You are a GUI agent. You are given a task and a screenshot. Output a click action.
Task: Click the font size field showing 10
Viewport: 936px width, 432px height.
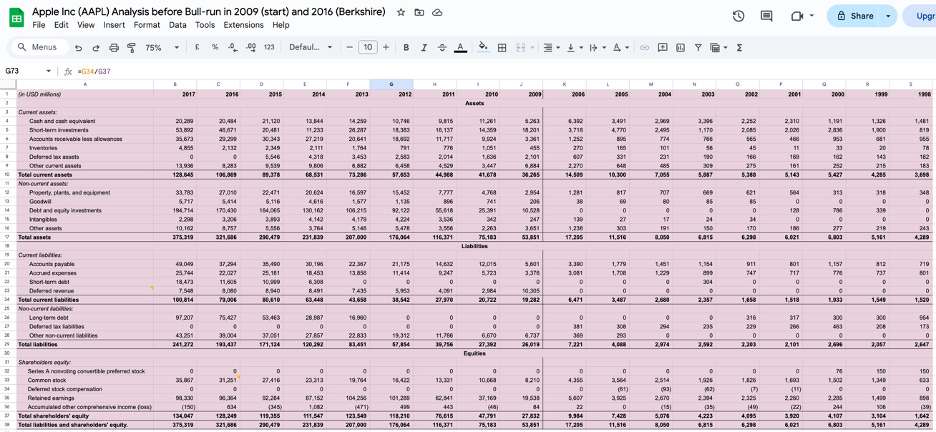click(x=368, y=47)
